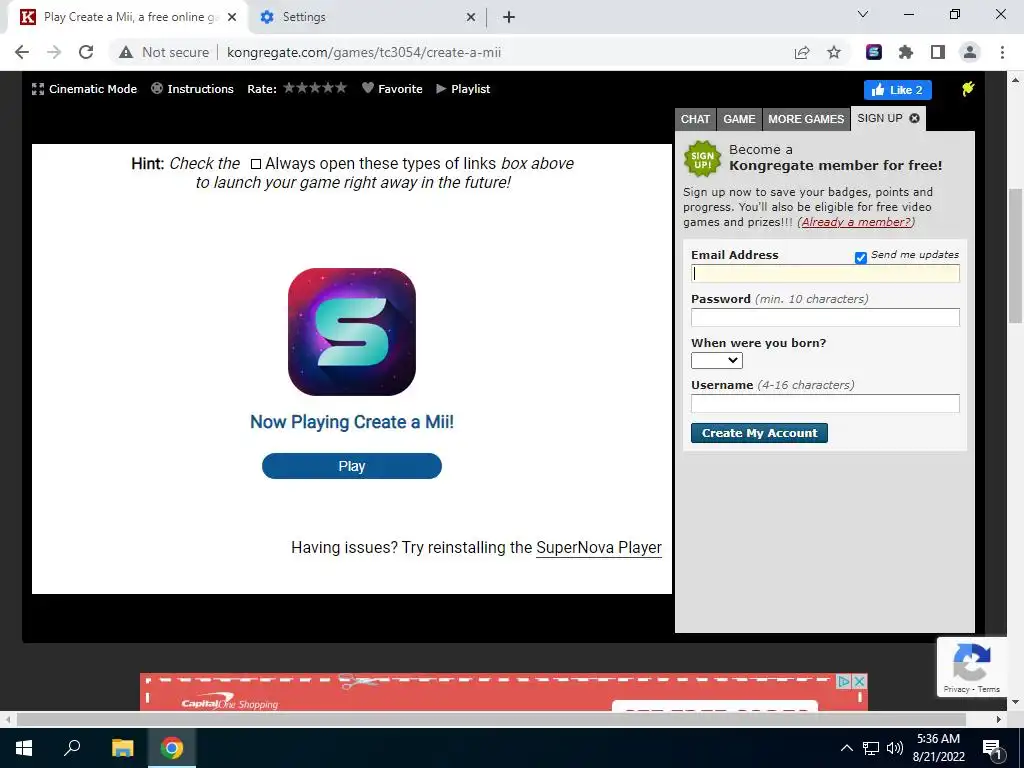1024x768 pixels.
Task: Open the taskbar clock and date
Action: tap(938, 748)
